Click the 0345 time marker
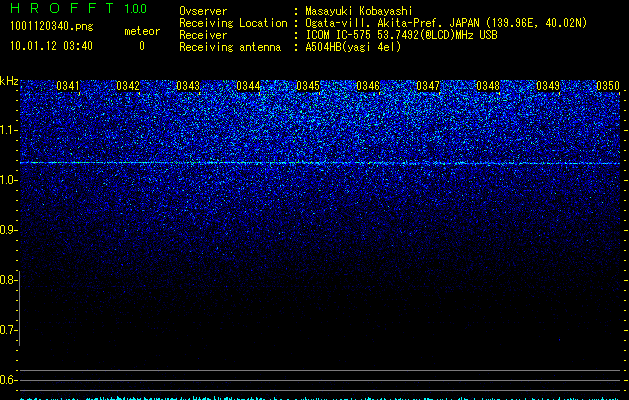 pyautogui.click(x=308, y=85)
